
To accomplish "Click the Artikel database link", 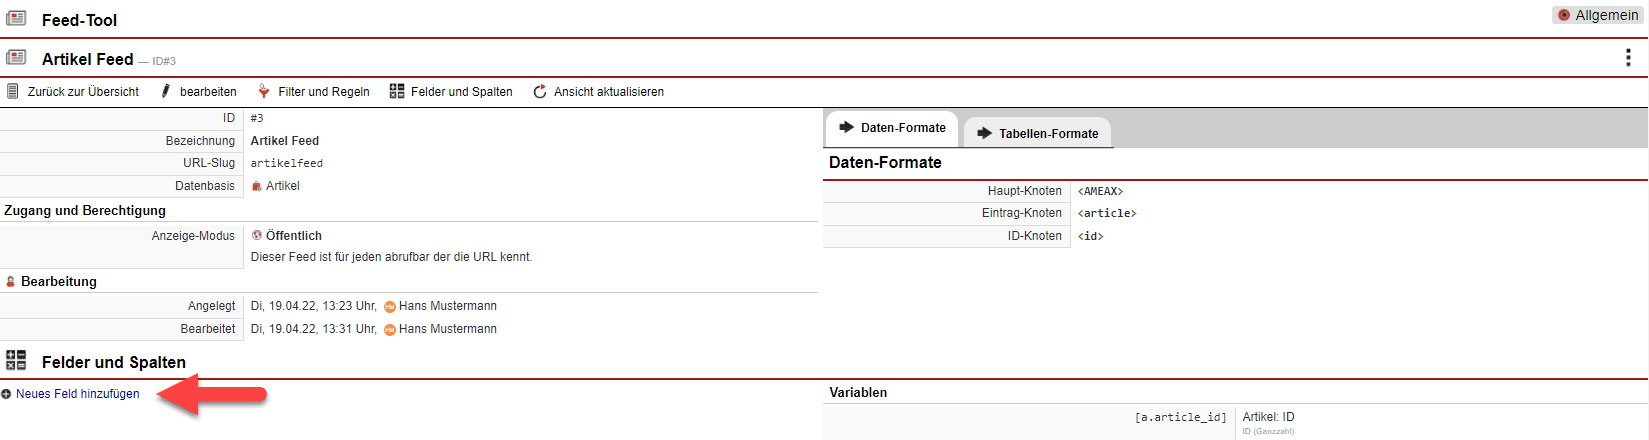I will (x=282, y=186).
